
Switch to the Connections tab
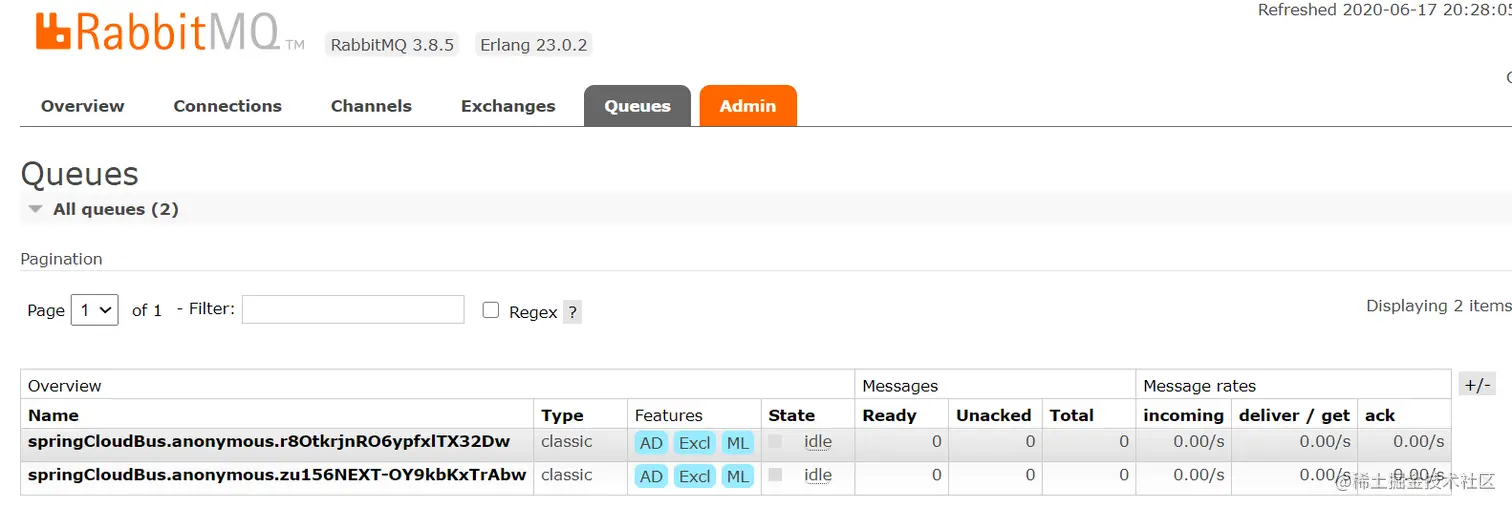point(228,106)
